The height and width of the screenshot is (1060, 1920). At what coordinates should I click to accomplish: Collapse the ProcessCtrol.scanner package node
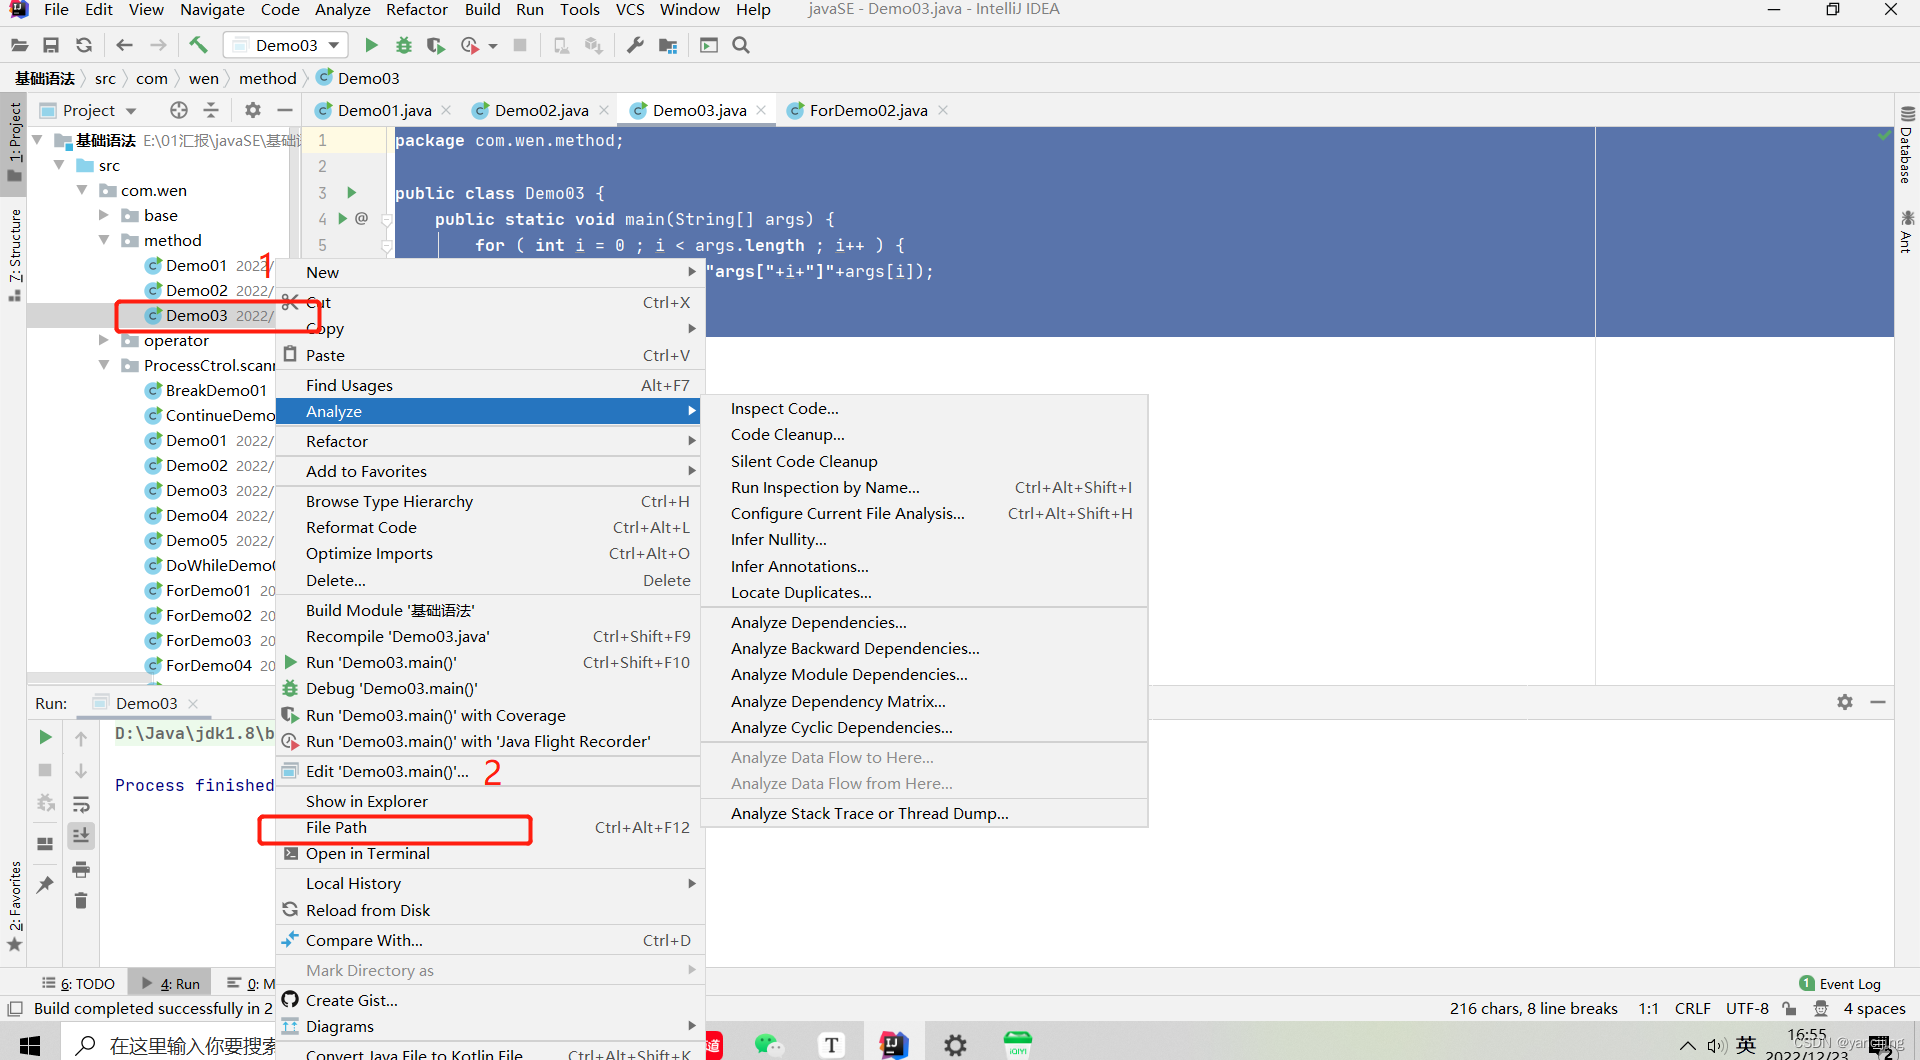point(104,365)
